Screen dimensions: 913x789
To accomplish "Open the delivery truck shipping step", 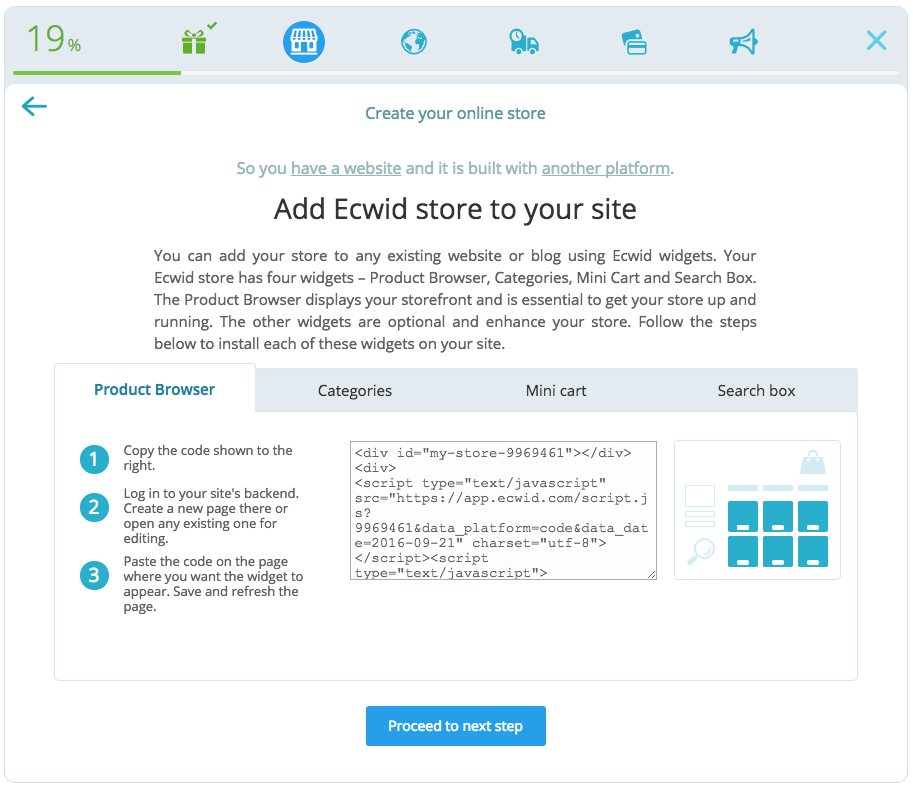I will coord(523,42).
